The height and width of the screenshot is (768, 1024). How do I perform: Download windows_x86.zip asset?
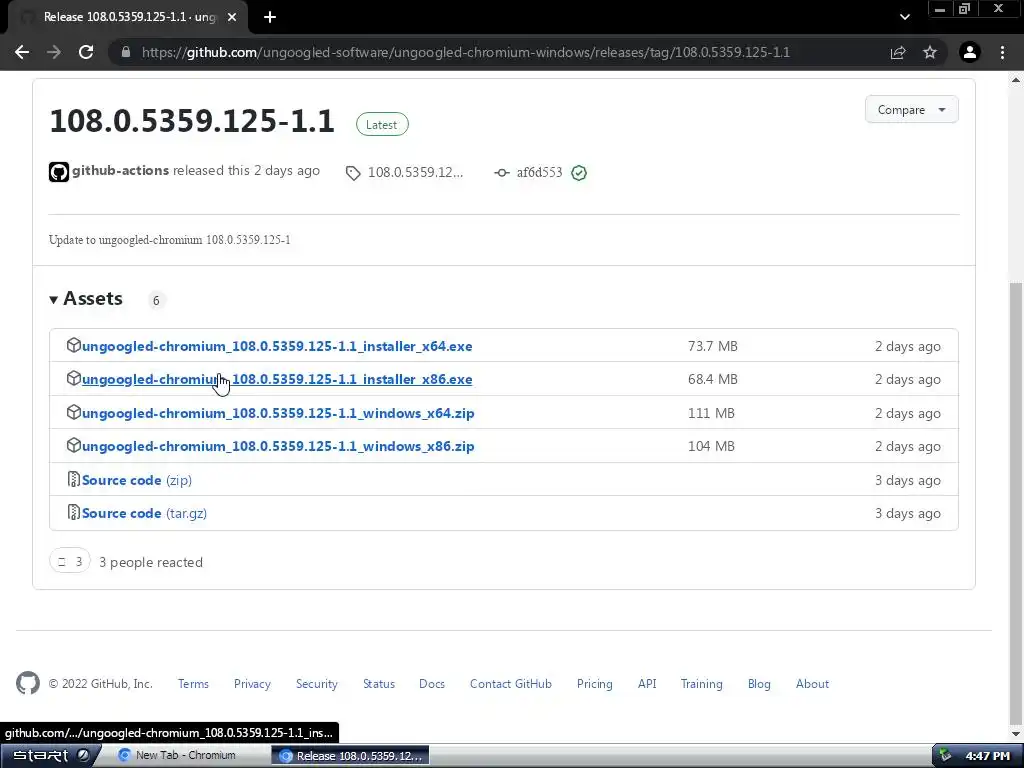click(x=278, y=447)
